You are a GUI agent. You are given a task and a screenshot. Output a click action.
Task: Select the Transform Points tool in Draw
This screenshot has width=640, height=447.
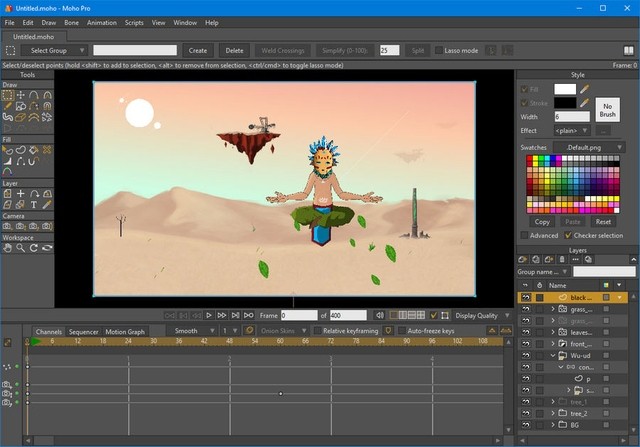[21, 96]
